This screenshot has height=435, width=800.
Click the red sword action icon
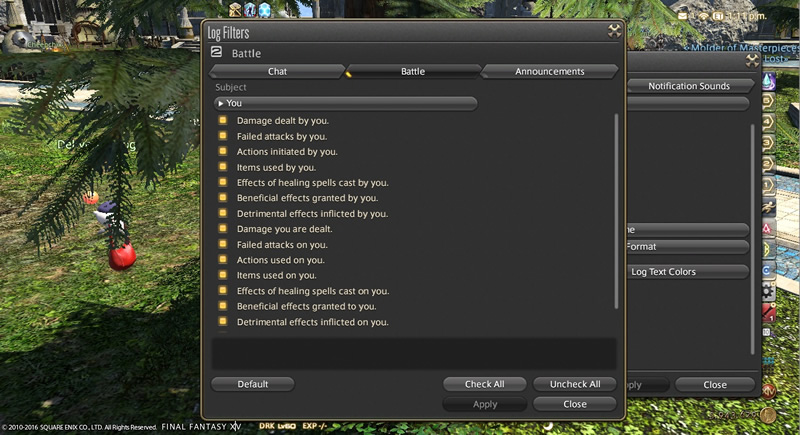pos(769,312)
